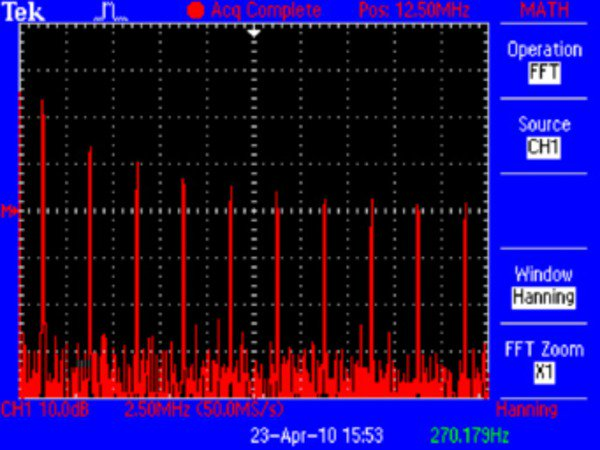Click the MATH menu header
This screenshot has height=450, width=600.
click(x=544, y=10)
